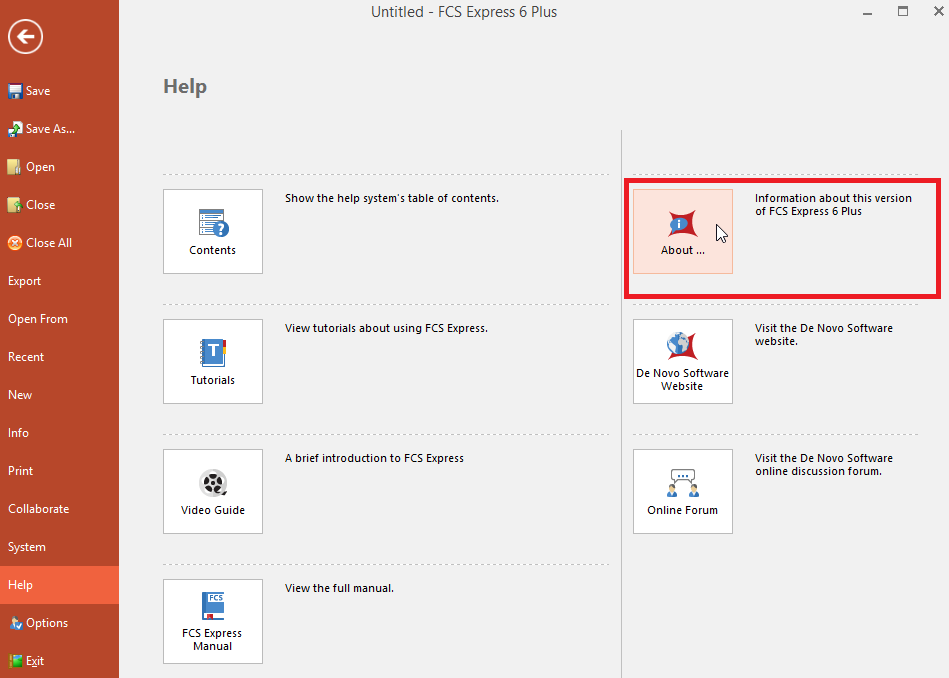Screen dimensions: 949x678
Task: Click 'A brief introduction to FCS Express' text
Action: (374, 458)
